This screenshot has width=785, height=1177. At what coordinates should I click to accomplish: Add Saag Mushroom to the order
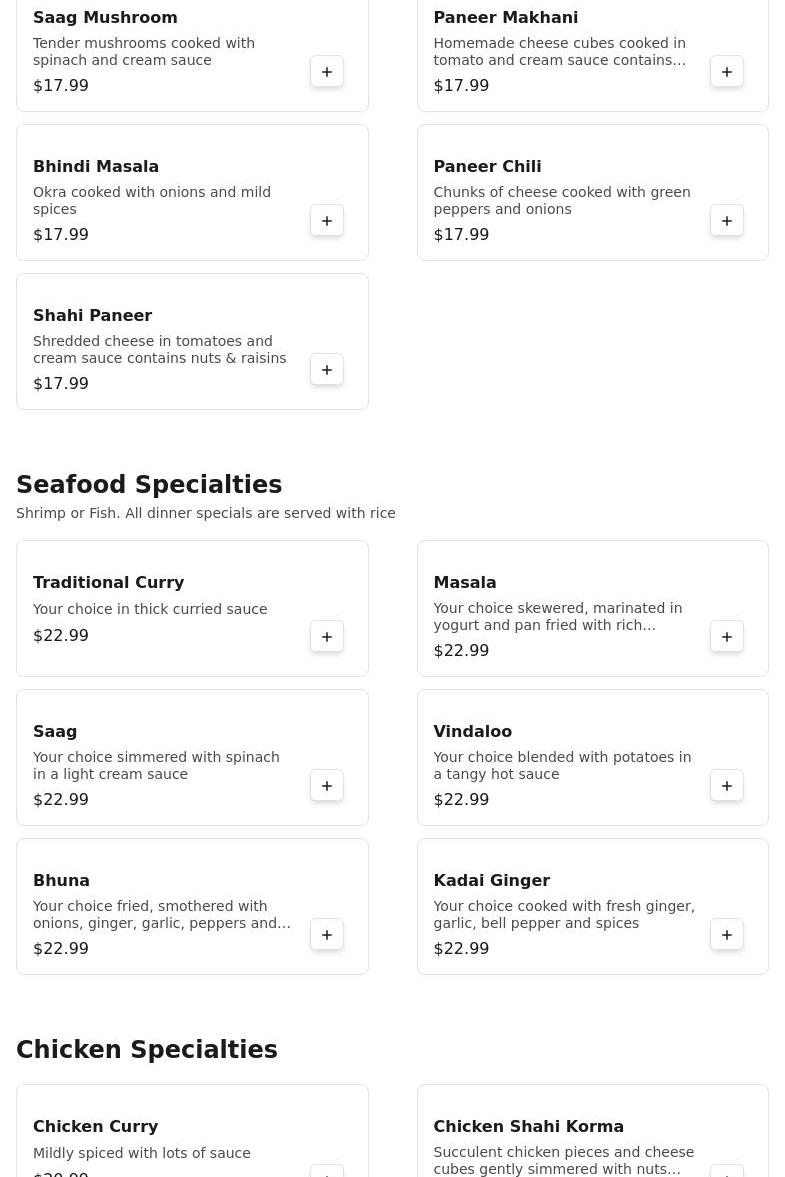pyautogui.click(x=327, y=72)
